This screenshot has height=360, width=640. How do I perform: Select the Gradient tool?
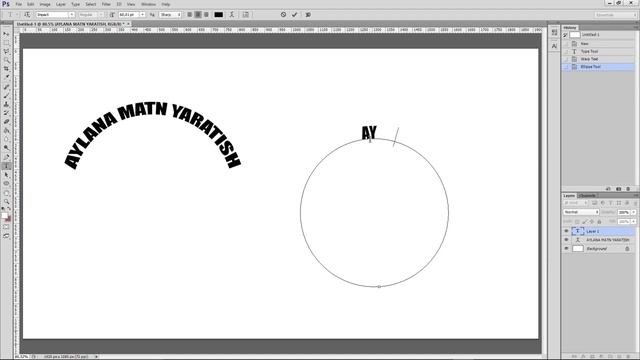[x=6, y=131]
